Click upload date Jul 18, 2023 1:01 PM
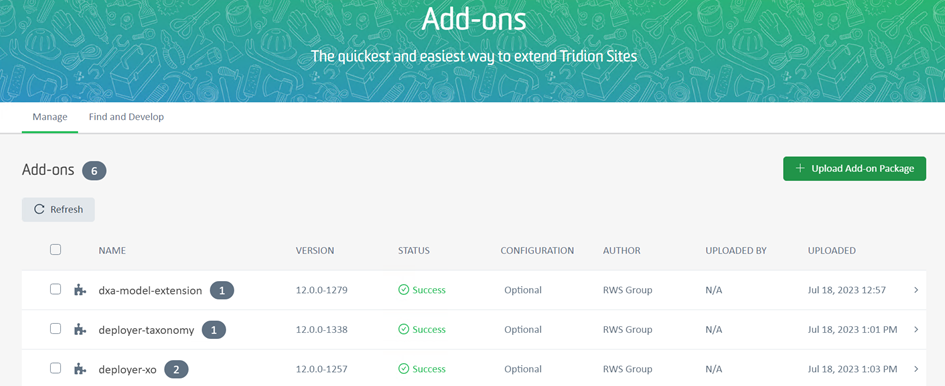945x386 pixels. [852, 329]
